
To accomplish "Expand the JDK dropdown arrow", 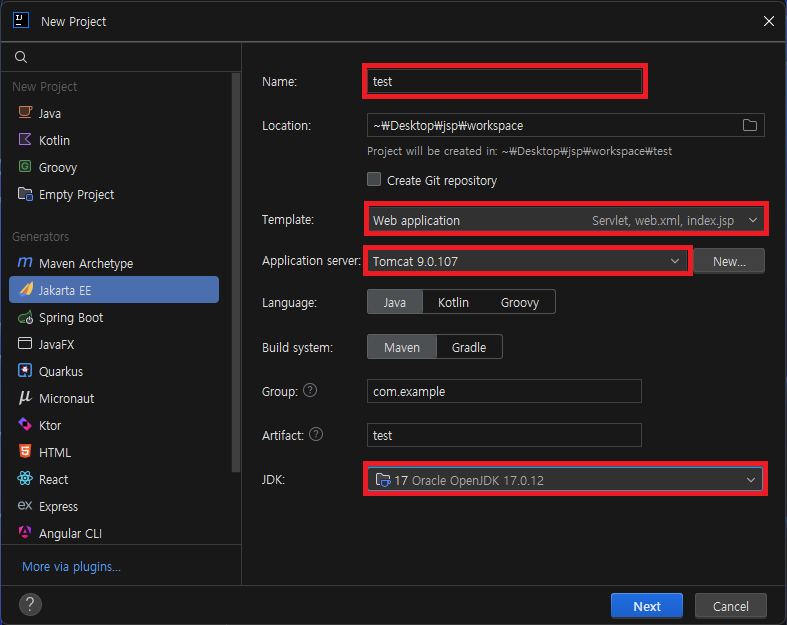I will (x=751, y=480).
